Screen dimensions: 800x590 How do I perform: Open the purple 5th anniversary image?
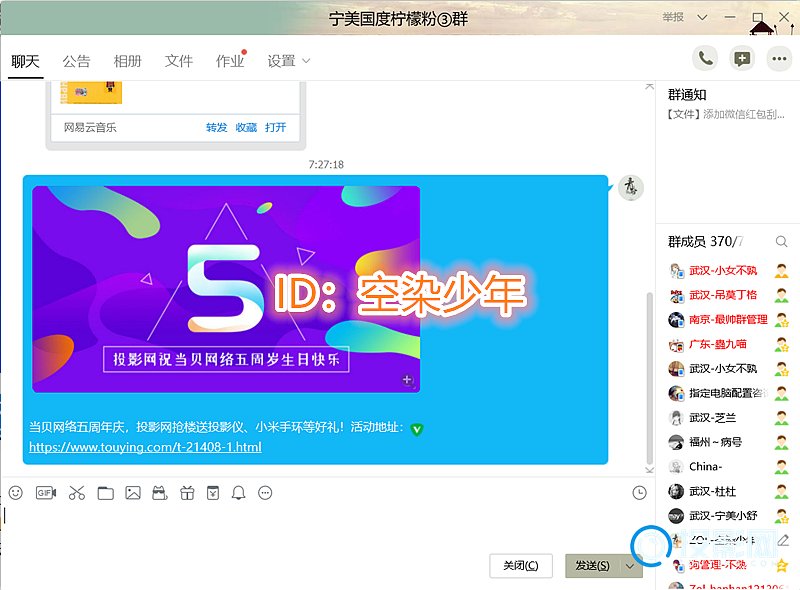(226, 289)
